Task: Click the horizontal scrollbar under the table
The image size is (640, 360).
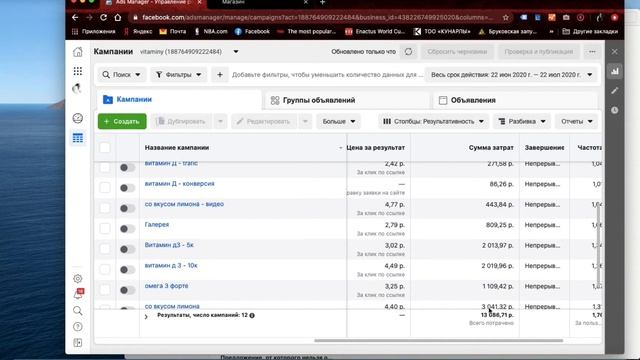Action: pyautogui.click(x=438, y=340)
